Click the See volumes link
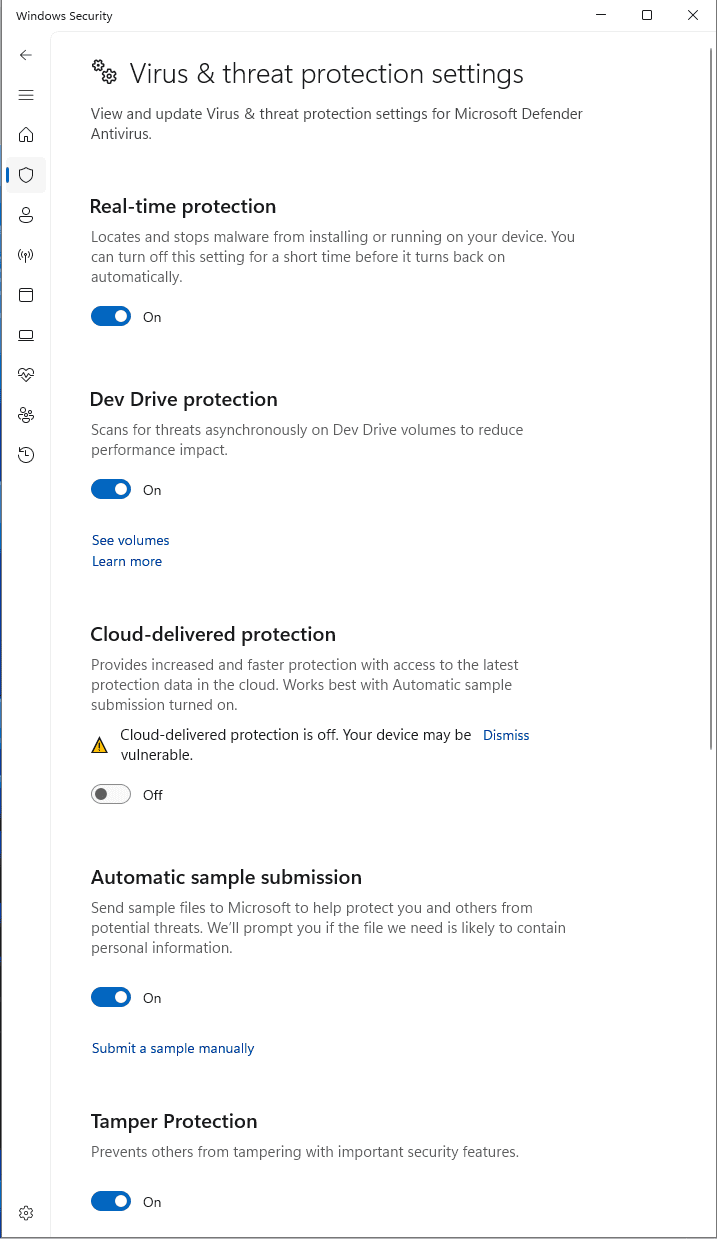 pyautogui.click(x=131, y=540)
